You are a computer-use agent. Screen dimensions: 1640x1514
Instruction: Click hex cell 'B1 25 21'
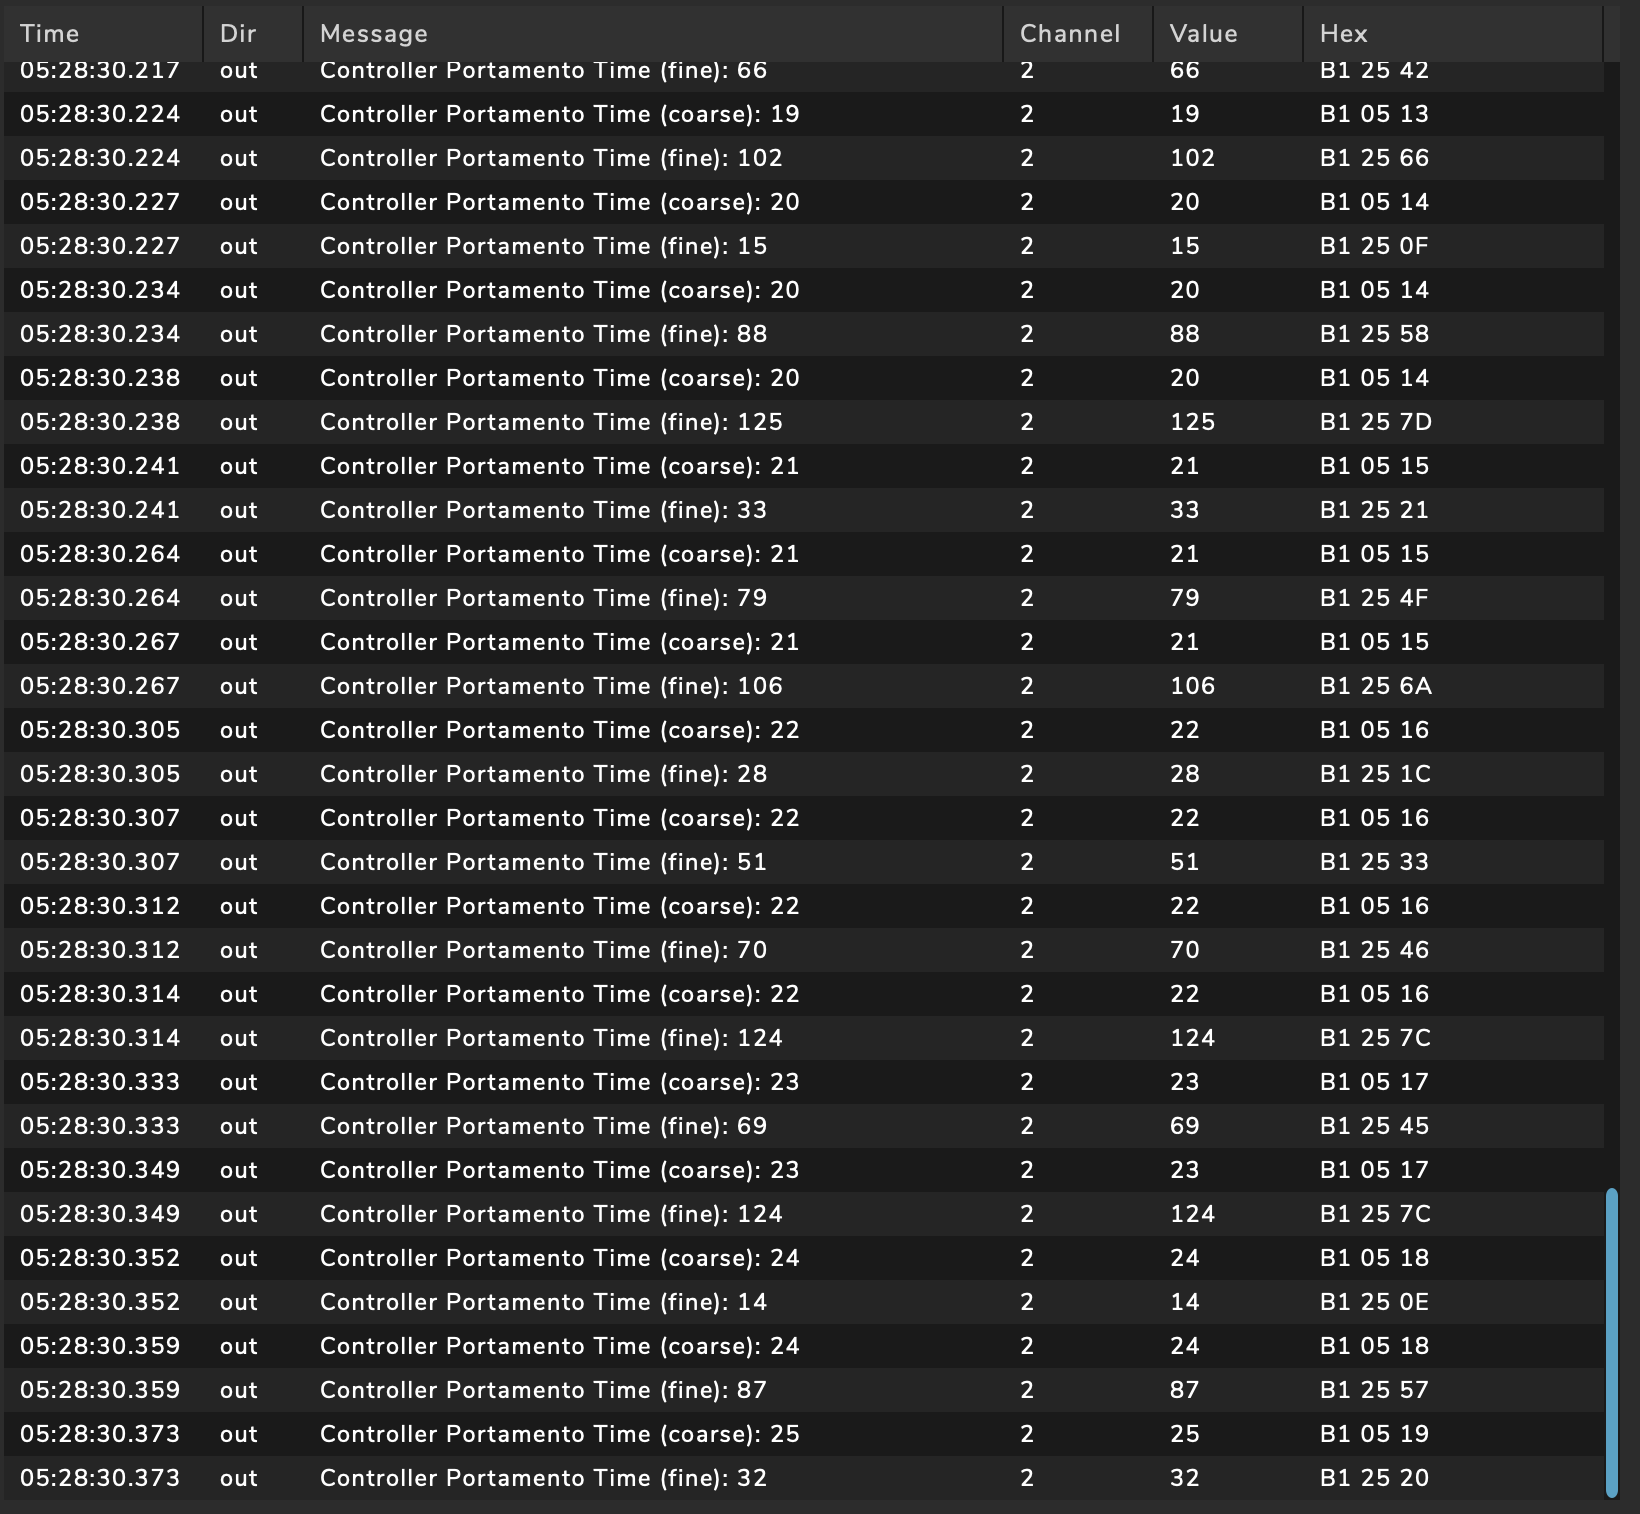tap(1374, 510)
